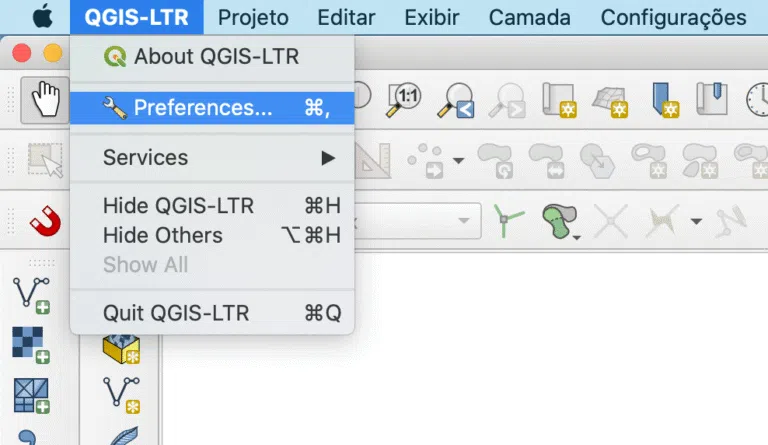768x445 pixels.
Task: Click Add Raster Layer checkerboard icon
Action: 31,345
